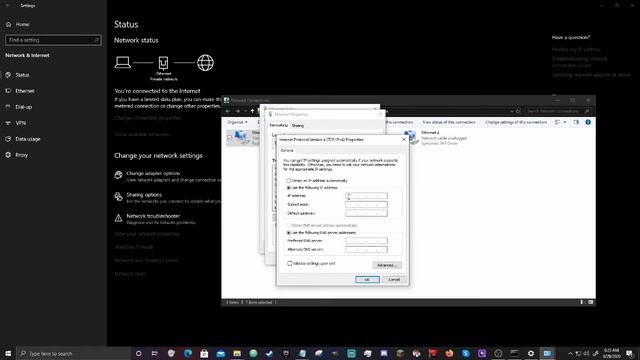Screen dimensions: 640x360
Task: Open Cortana circle on taskbar
Action: click(139, 353)
